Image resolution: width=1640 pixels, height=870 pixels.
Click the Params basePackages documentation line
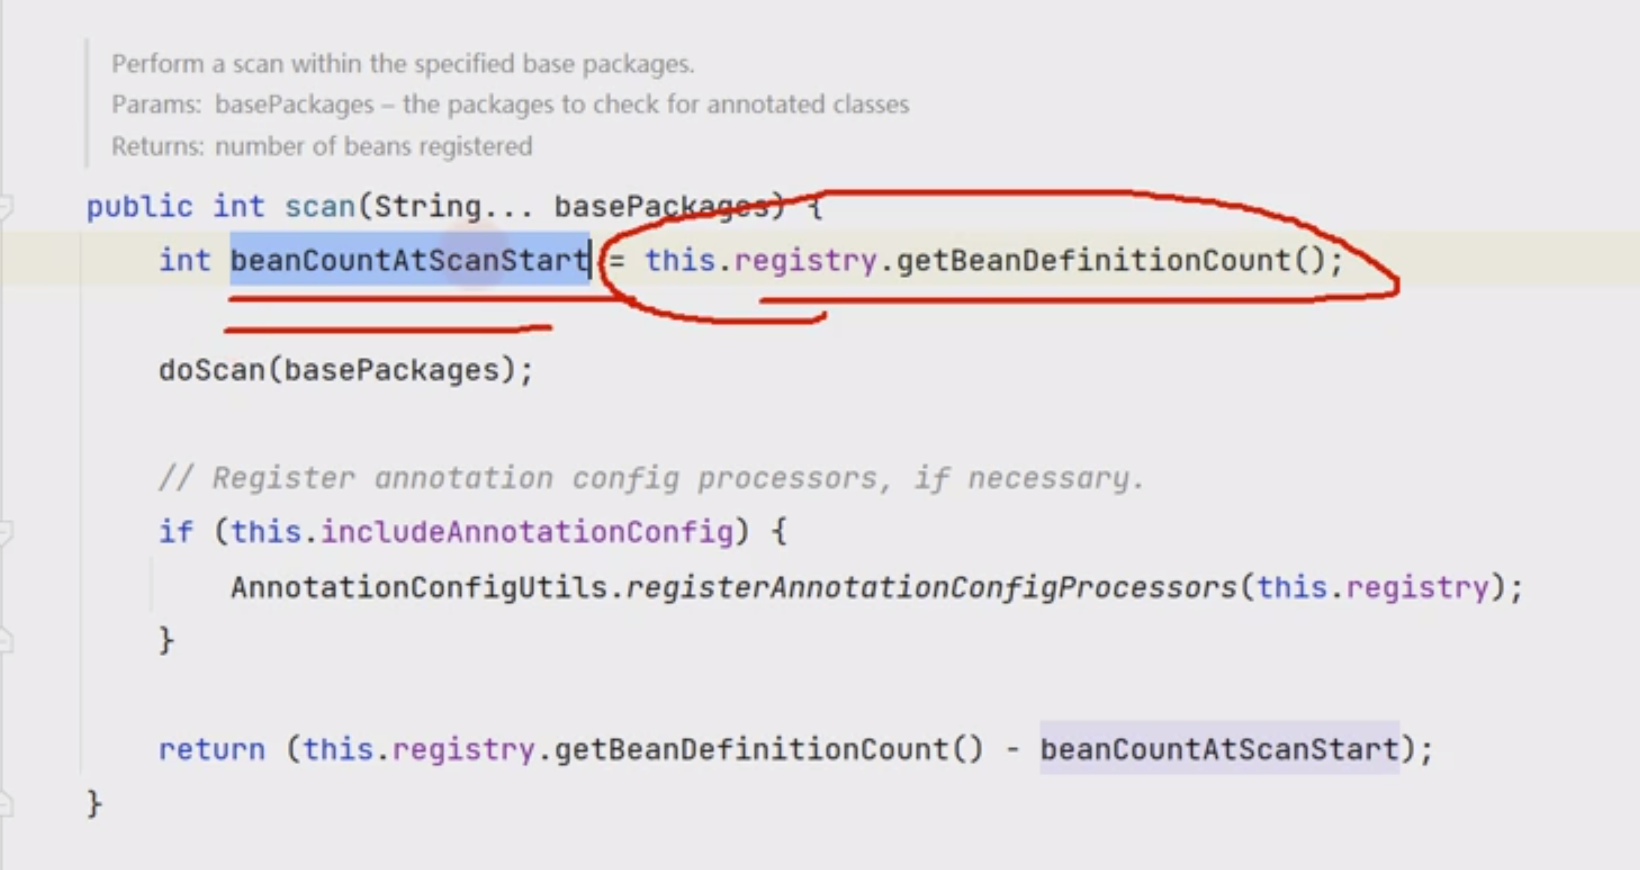pos(510,104)
